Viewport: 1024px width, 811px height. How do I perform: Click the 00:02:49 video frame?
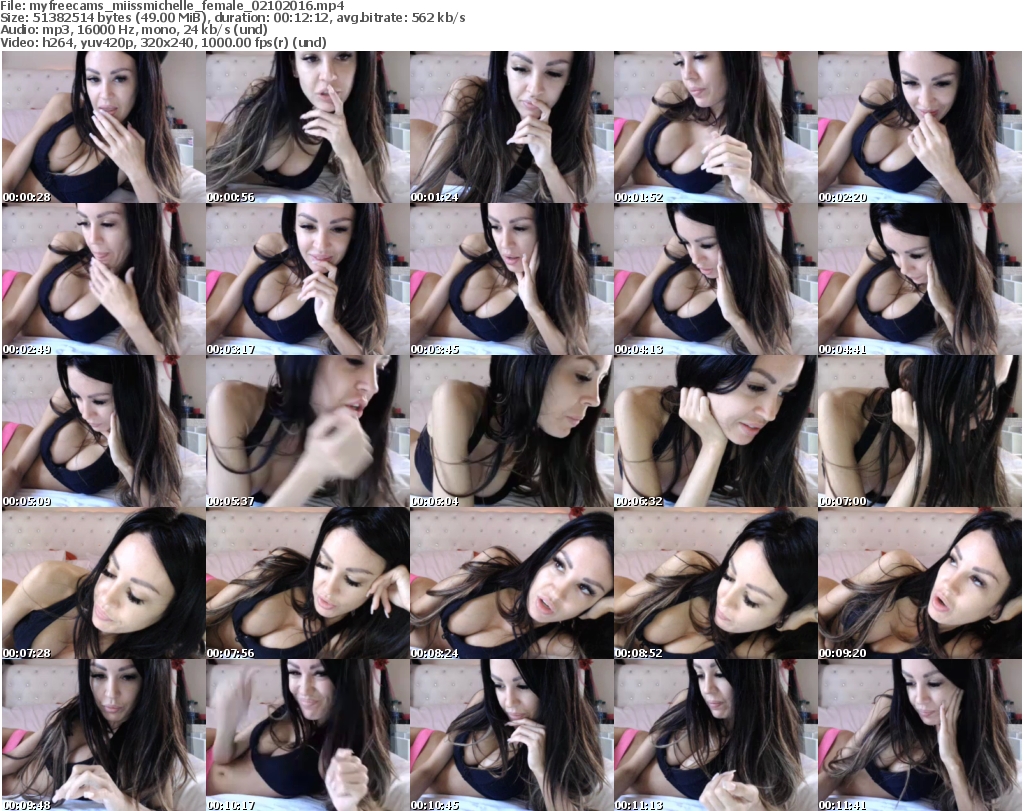coord(103,280)
